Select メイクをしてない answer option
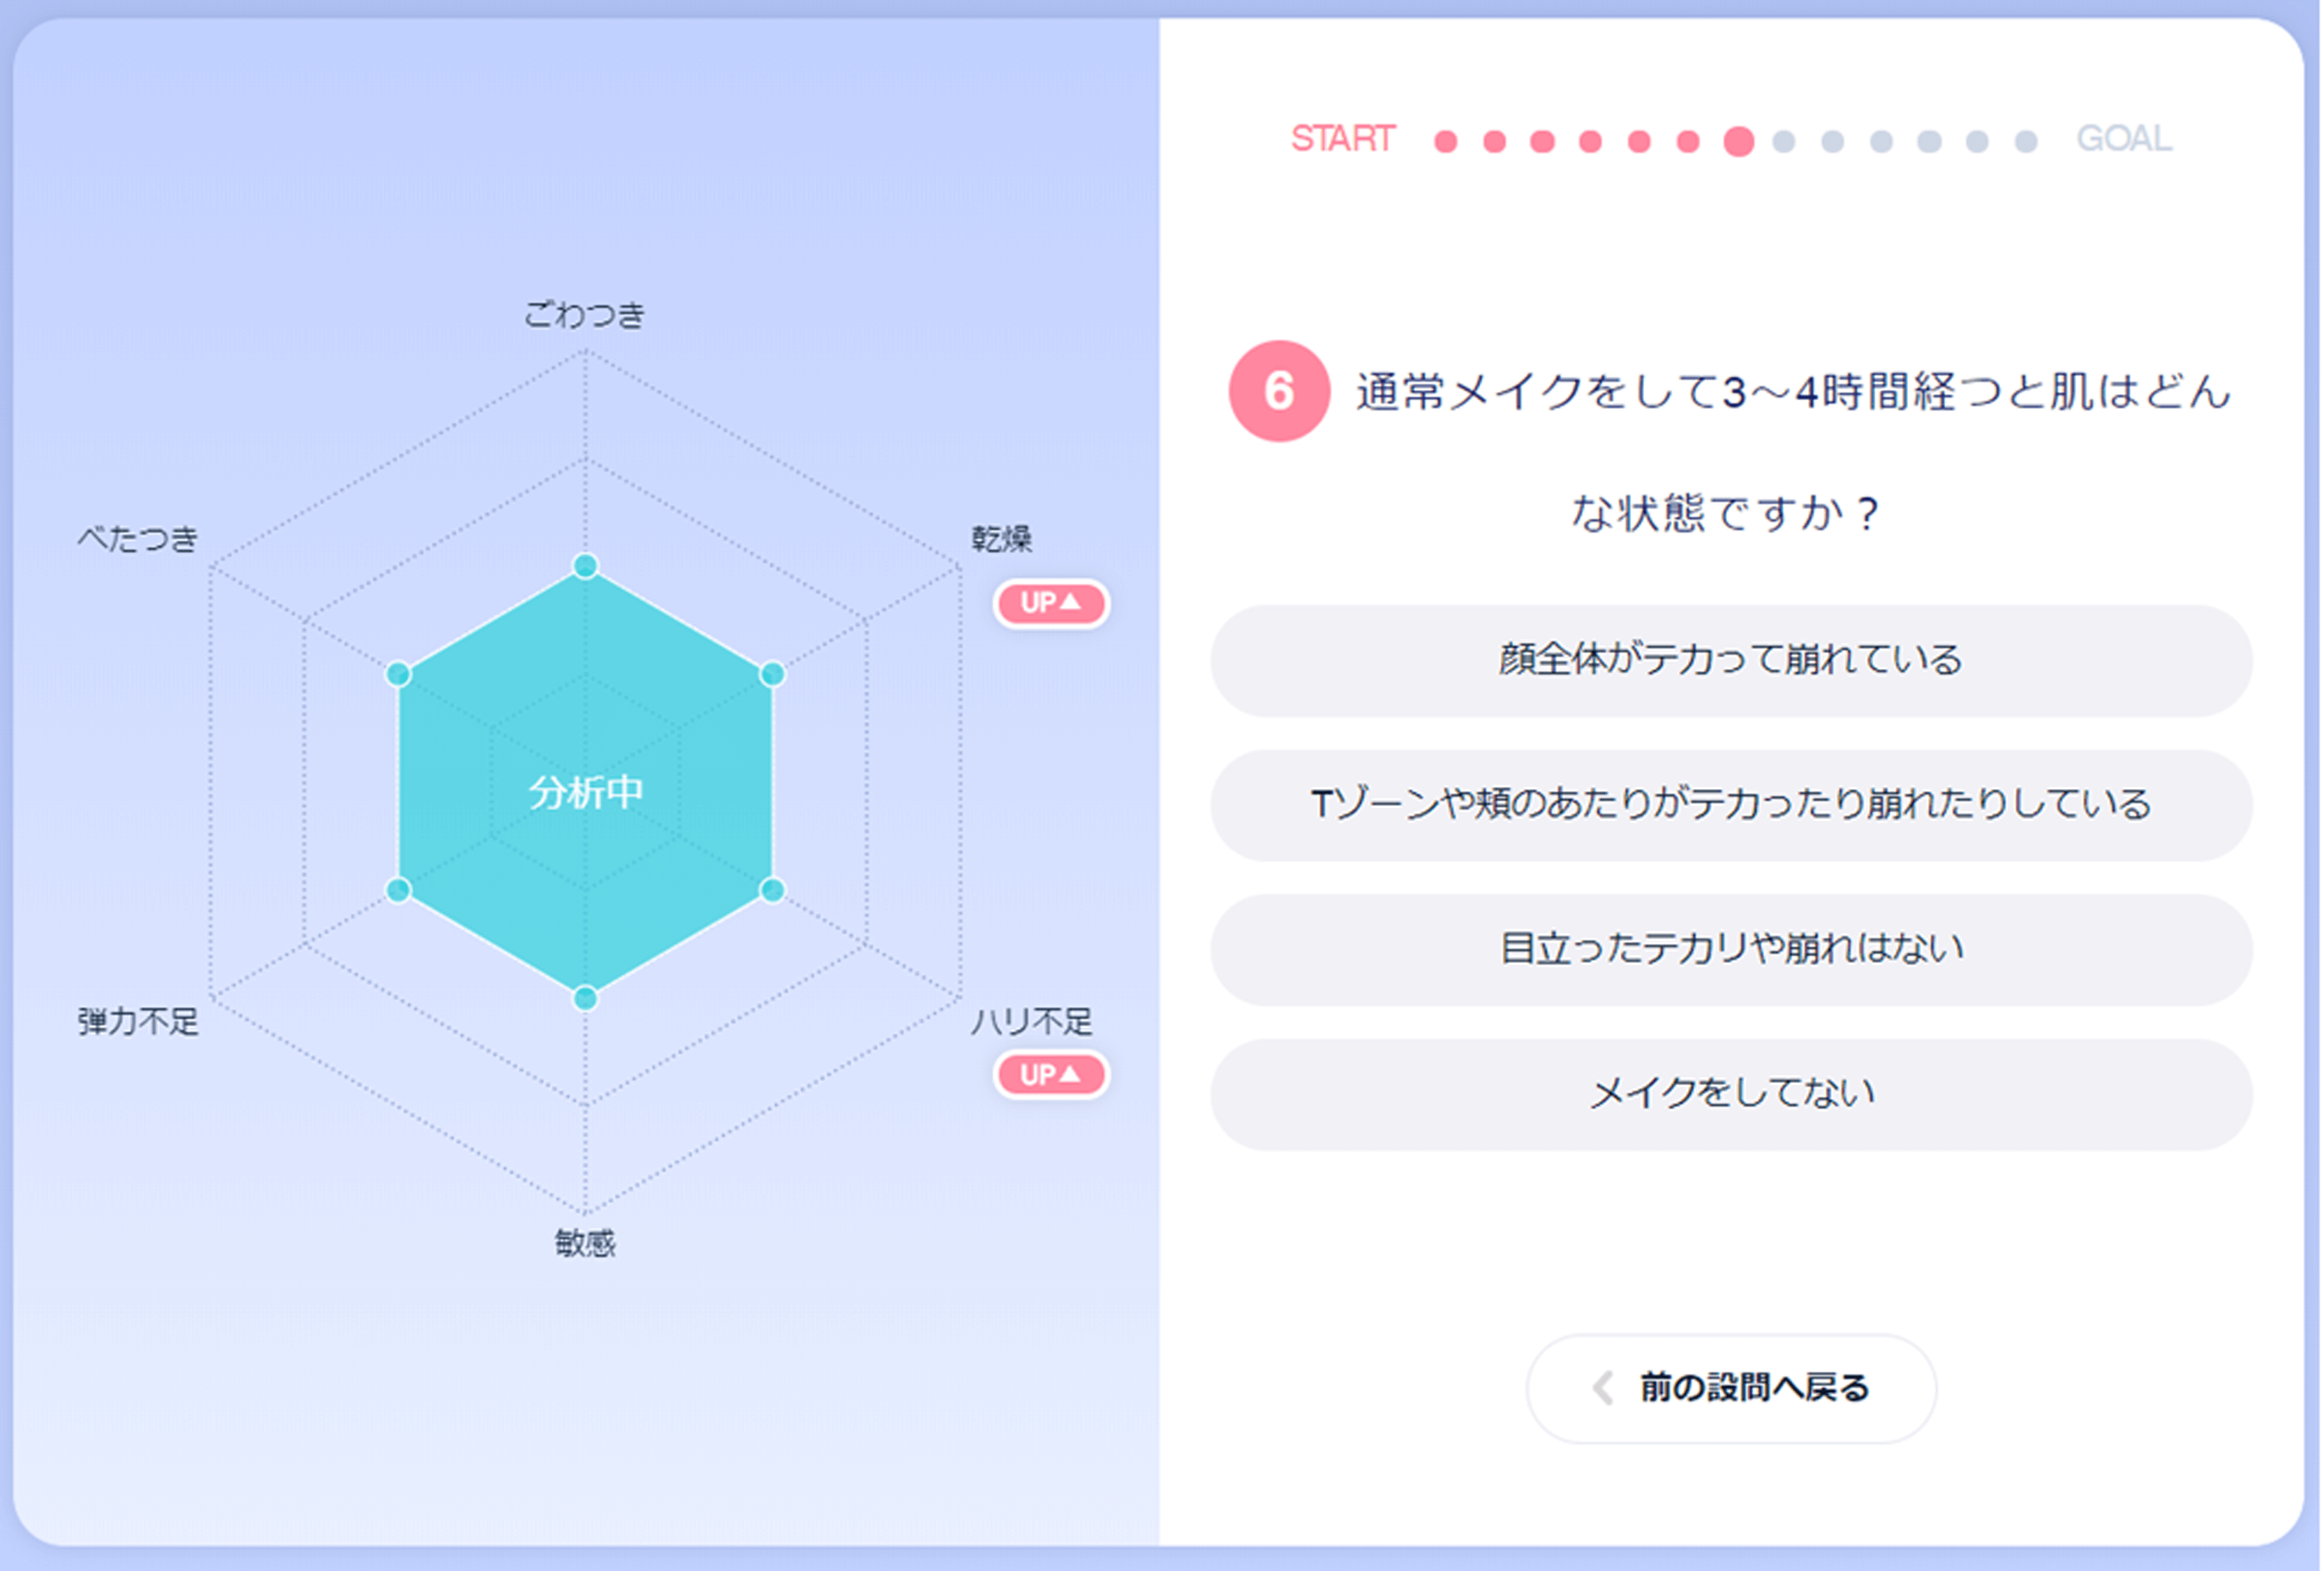The height and width of the screenshot is (1571, 2324). coord(1731,1094)
